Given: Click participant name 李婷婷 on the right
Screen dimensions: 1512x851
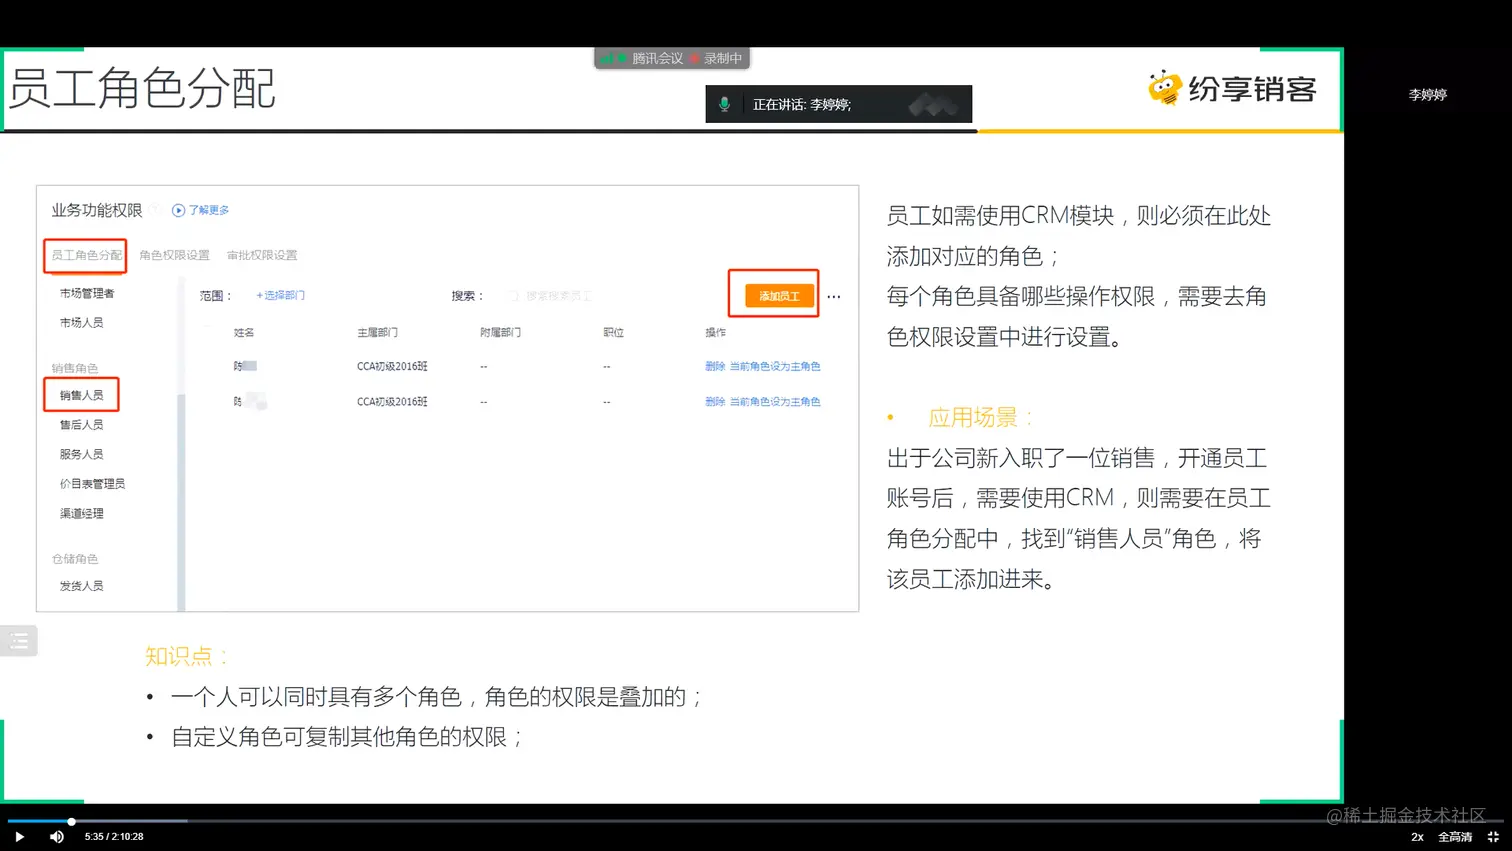Looking at the screenshot, I should pyautogui.click(x=1427, y=95).
